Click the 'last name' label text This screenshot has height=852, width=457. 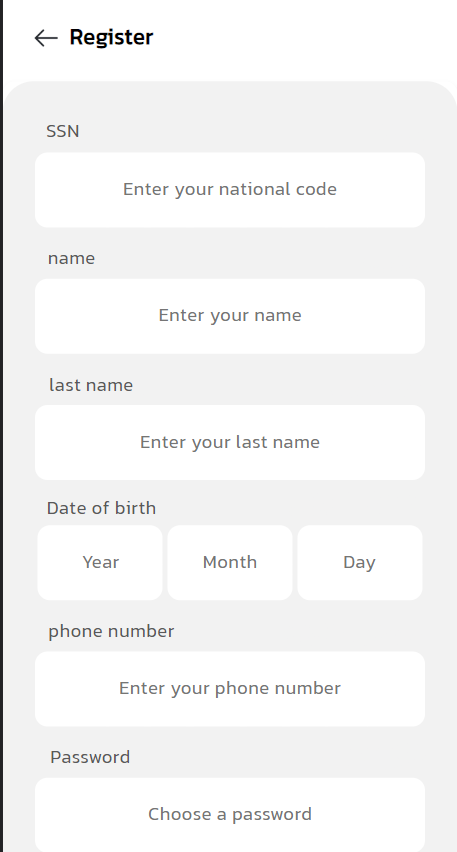click(91, 385)
